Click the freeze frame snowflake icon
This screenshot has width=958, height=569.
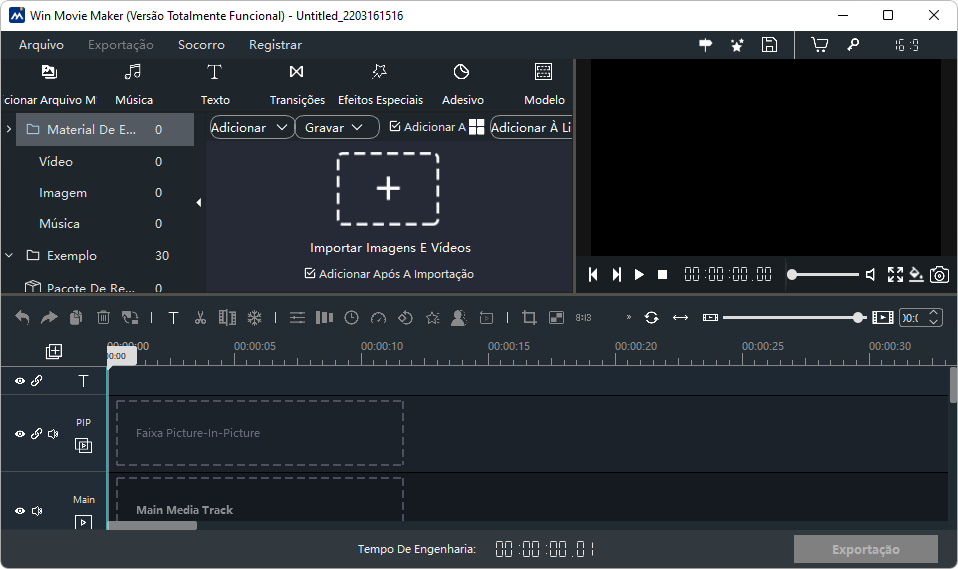click(x=254, y=318)
